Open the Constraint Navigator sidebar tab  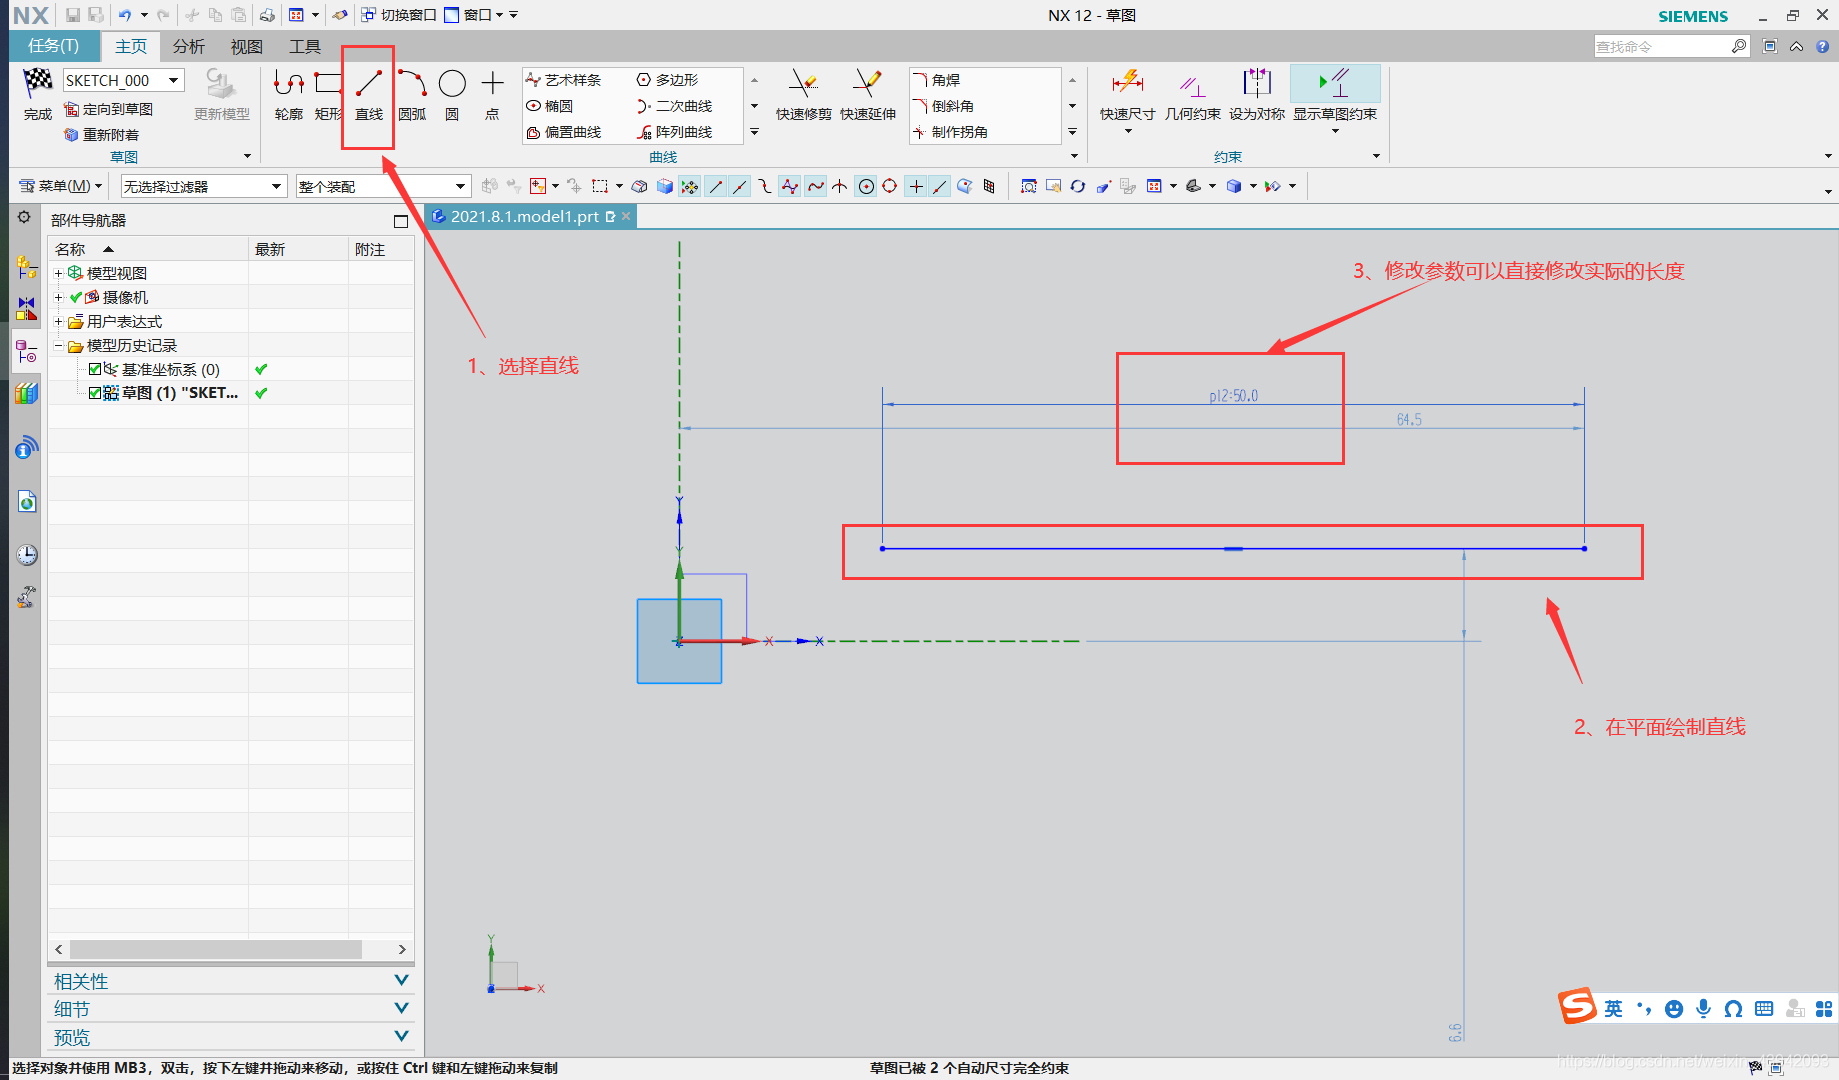[x=27, y=308]
